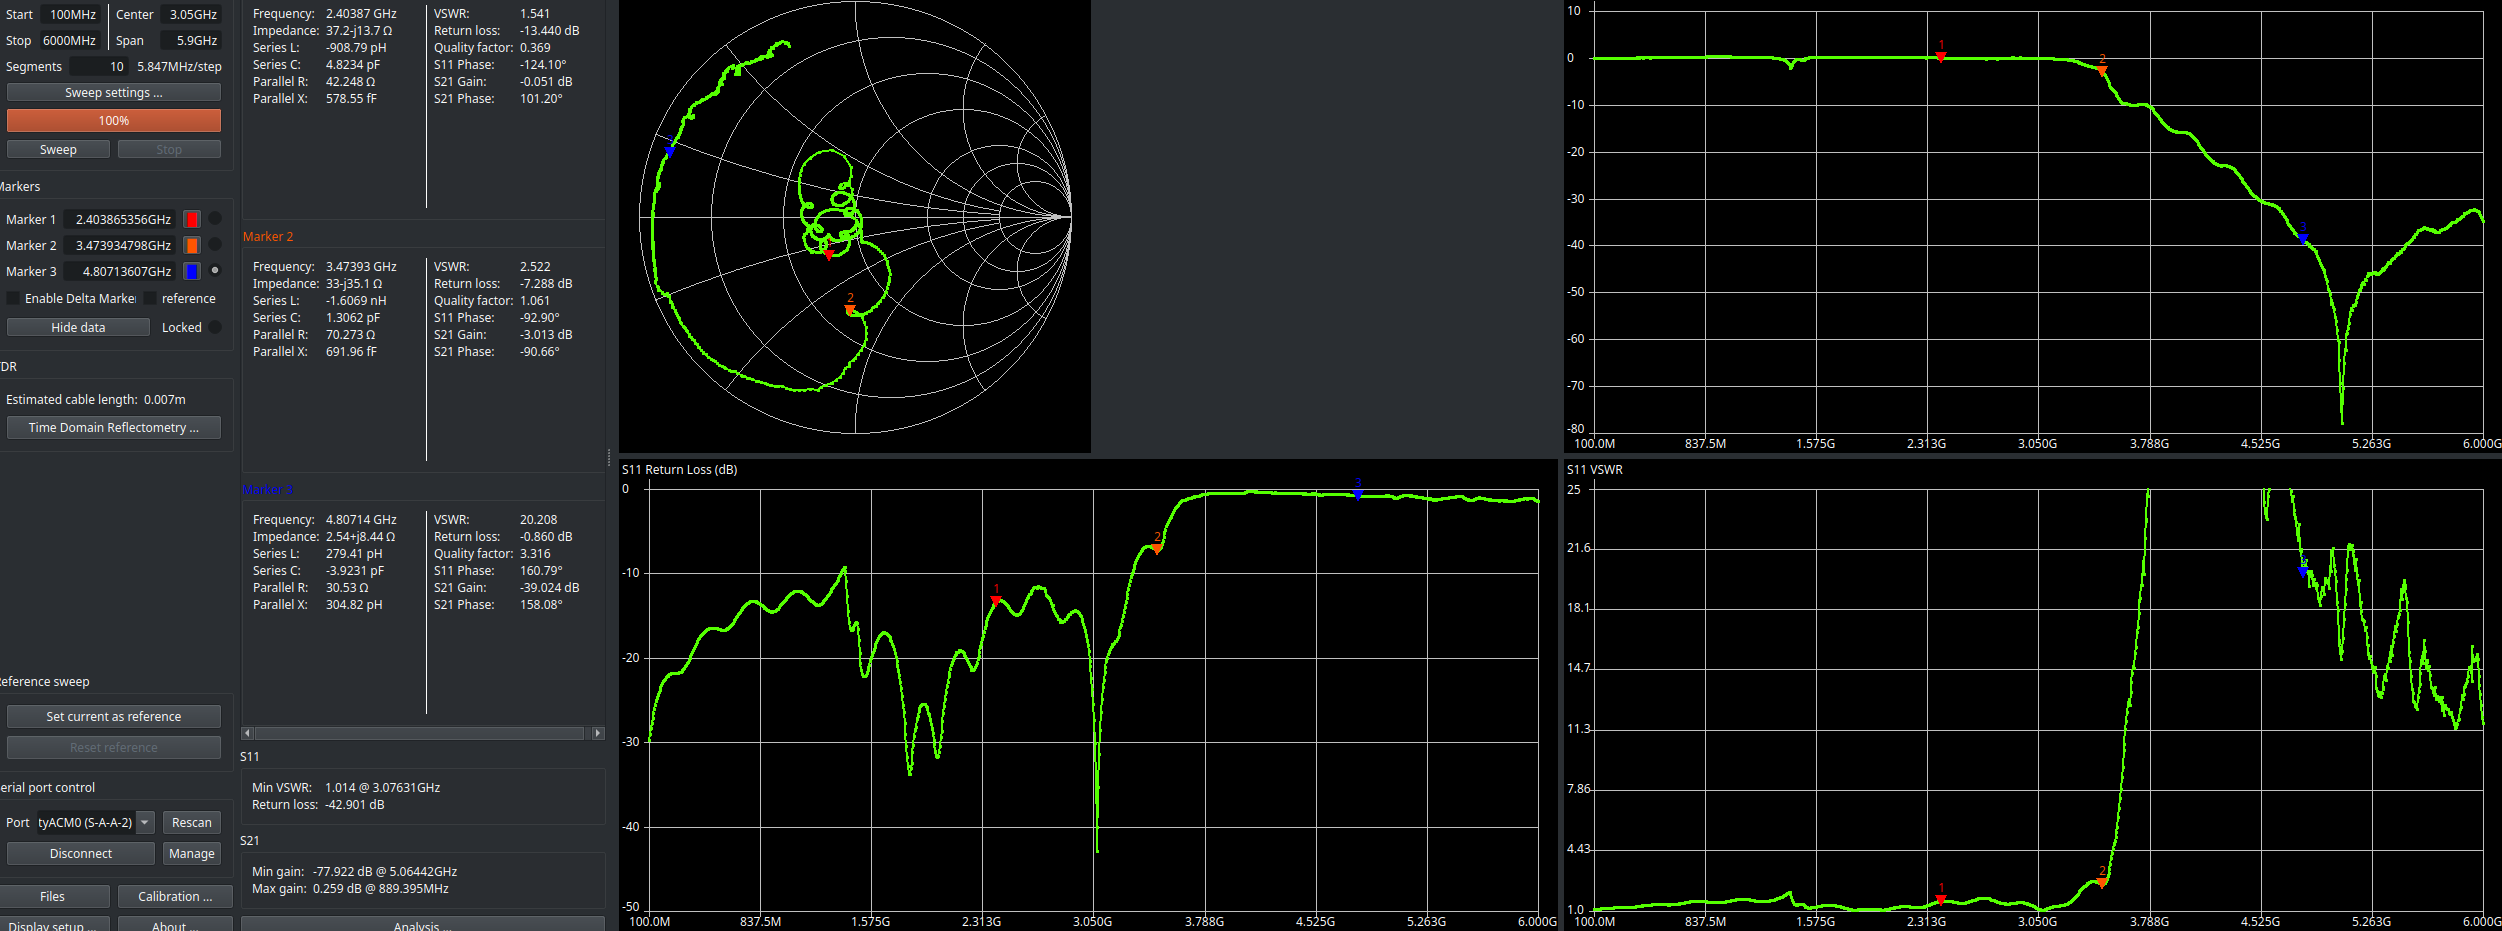Screen dimensions: 2502x931
Task: Click the Marker 2 section heading
Action: coord(268,237)
